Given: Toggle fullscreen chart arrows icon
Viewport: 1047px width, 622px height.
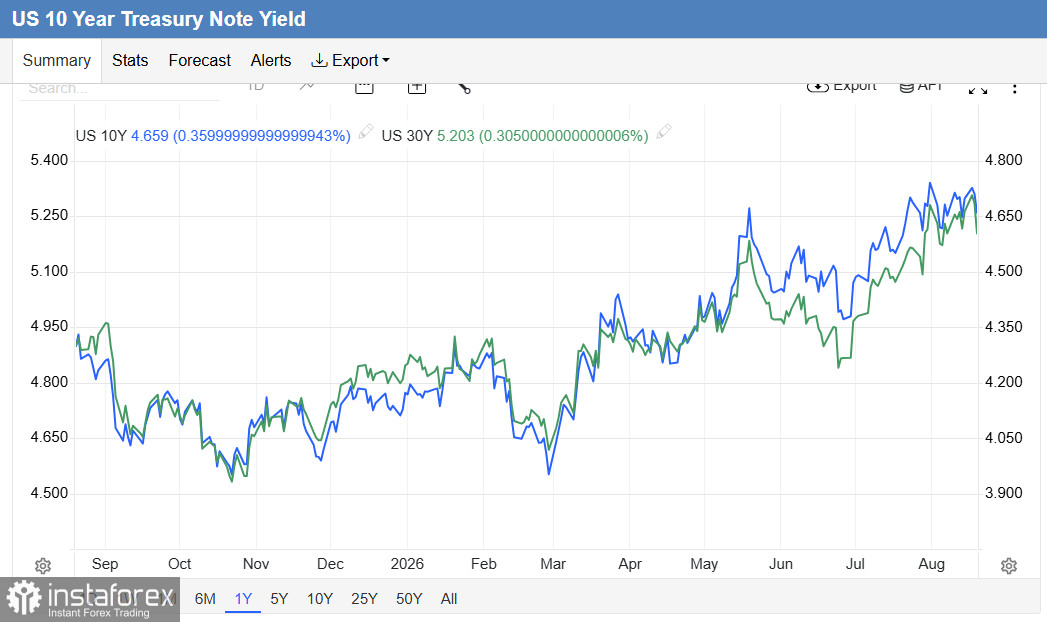Looking at the screenshot, I should (978, 89).
